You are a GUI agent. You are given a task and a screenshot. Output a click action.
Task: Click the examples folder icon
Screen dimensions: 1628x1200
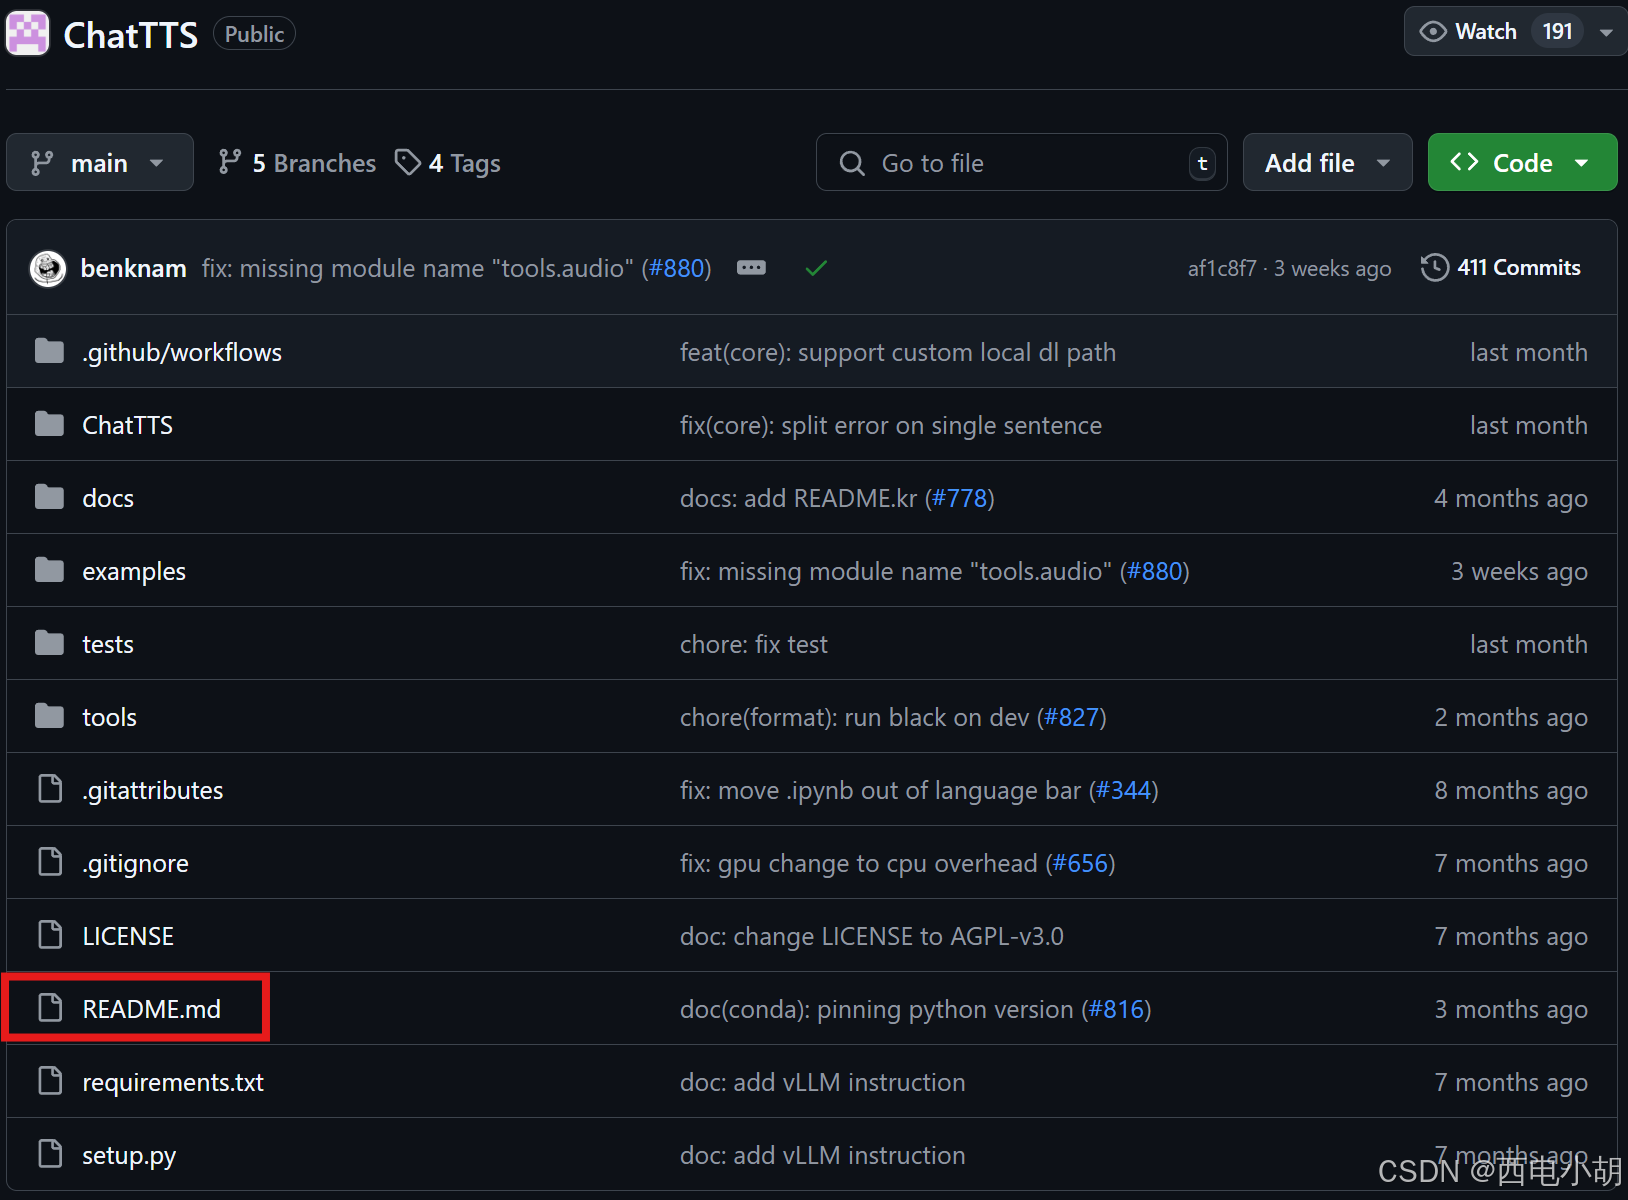pyautogui.click(x=49, y=570)
